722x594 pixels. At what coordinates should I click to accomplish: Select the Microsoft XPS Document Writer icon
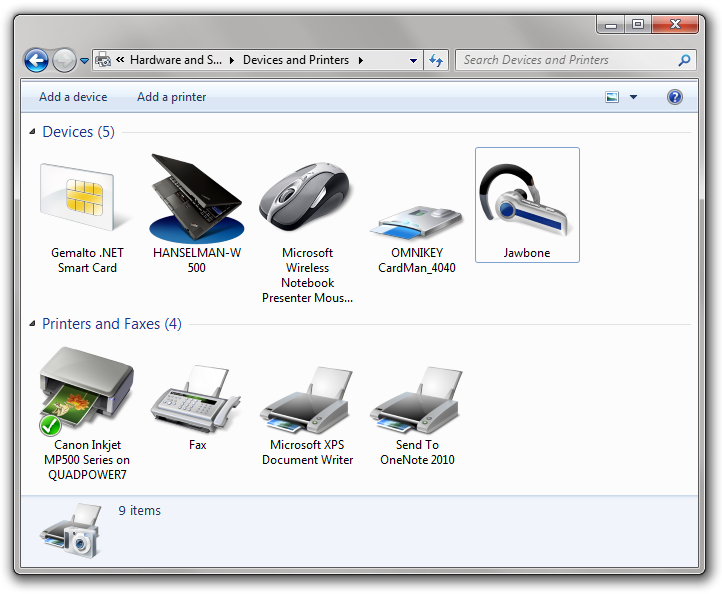pyautogui.click(x=306, y=400)
